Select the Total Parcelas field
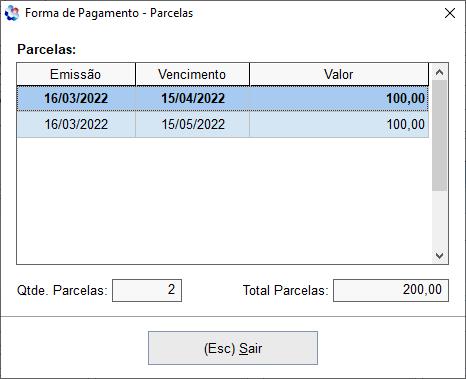The width and height of the screenshot is (466, 379). pyautogui.click(x=391, y=290)
